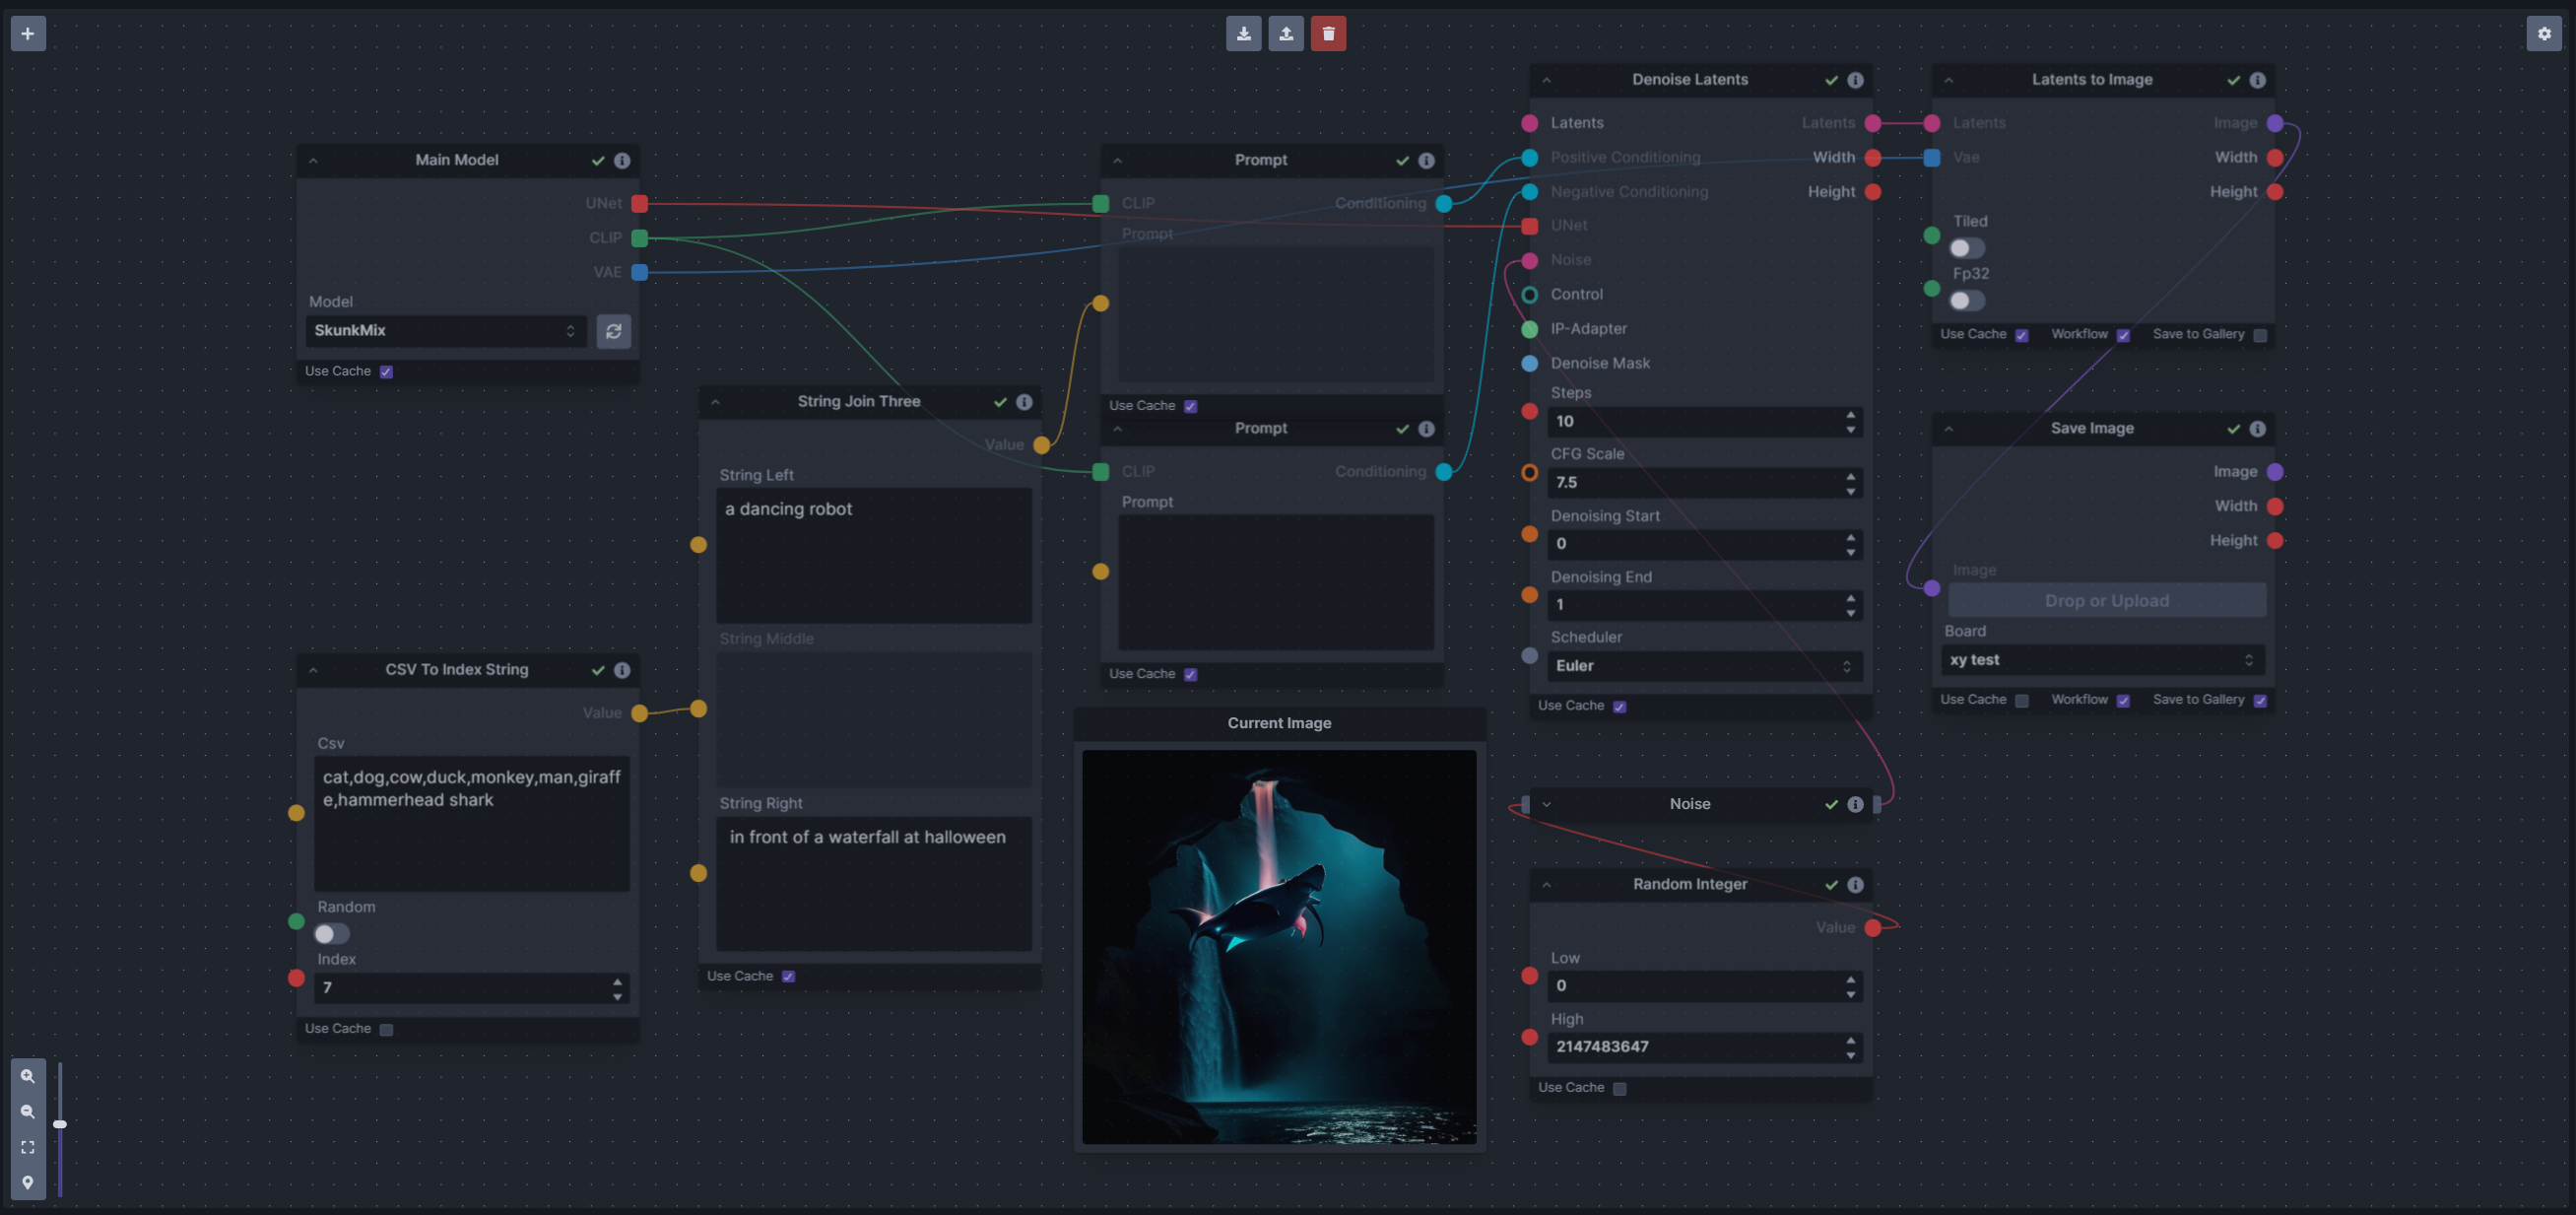The width and height of the screenshot is (2576, 1215).
Task: Enable the Random toggle in CSV node
Action: [x=331, y=934]
